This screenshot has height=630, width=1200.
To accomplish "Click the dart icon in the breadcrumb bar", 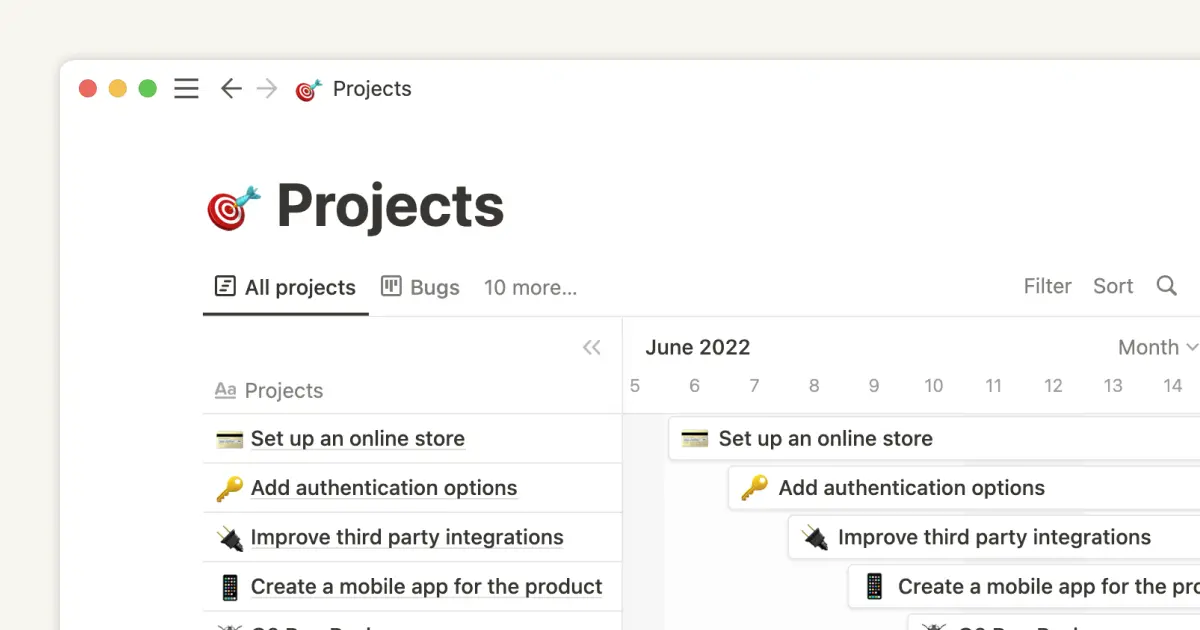I will tap(307, 88).
